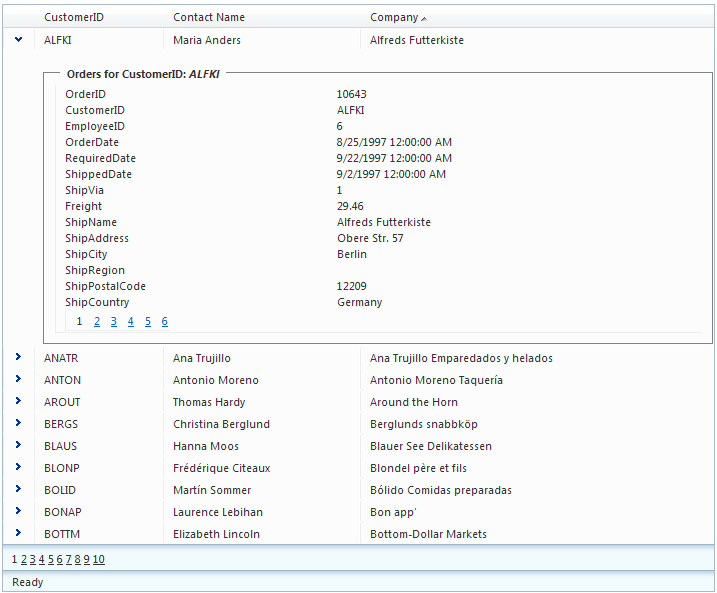Open customer grid page 6

[x=59, y=559]
